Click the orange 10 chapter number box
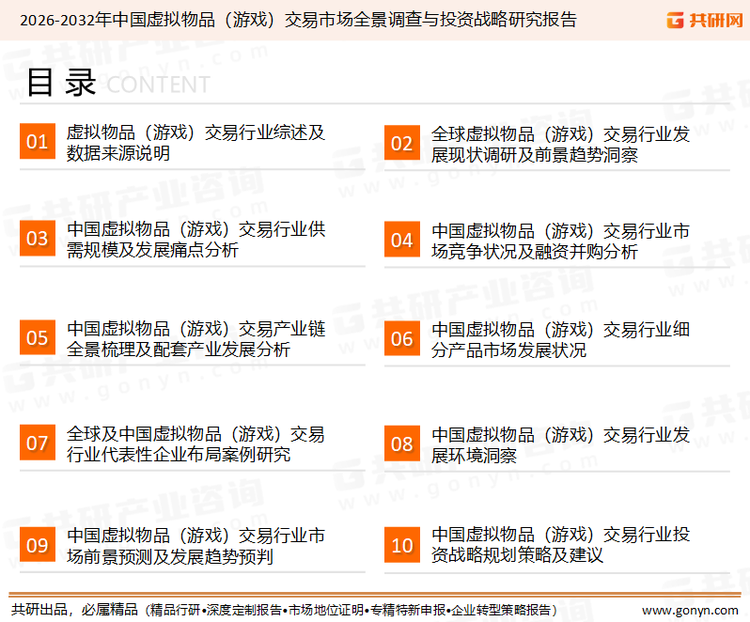This screenshot has height=622, width=750. pyautogui.click(x=402, y=545)
